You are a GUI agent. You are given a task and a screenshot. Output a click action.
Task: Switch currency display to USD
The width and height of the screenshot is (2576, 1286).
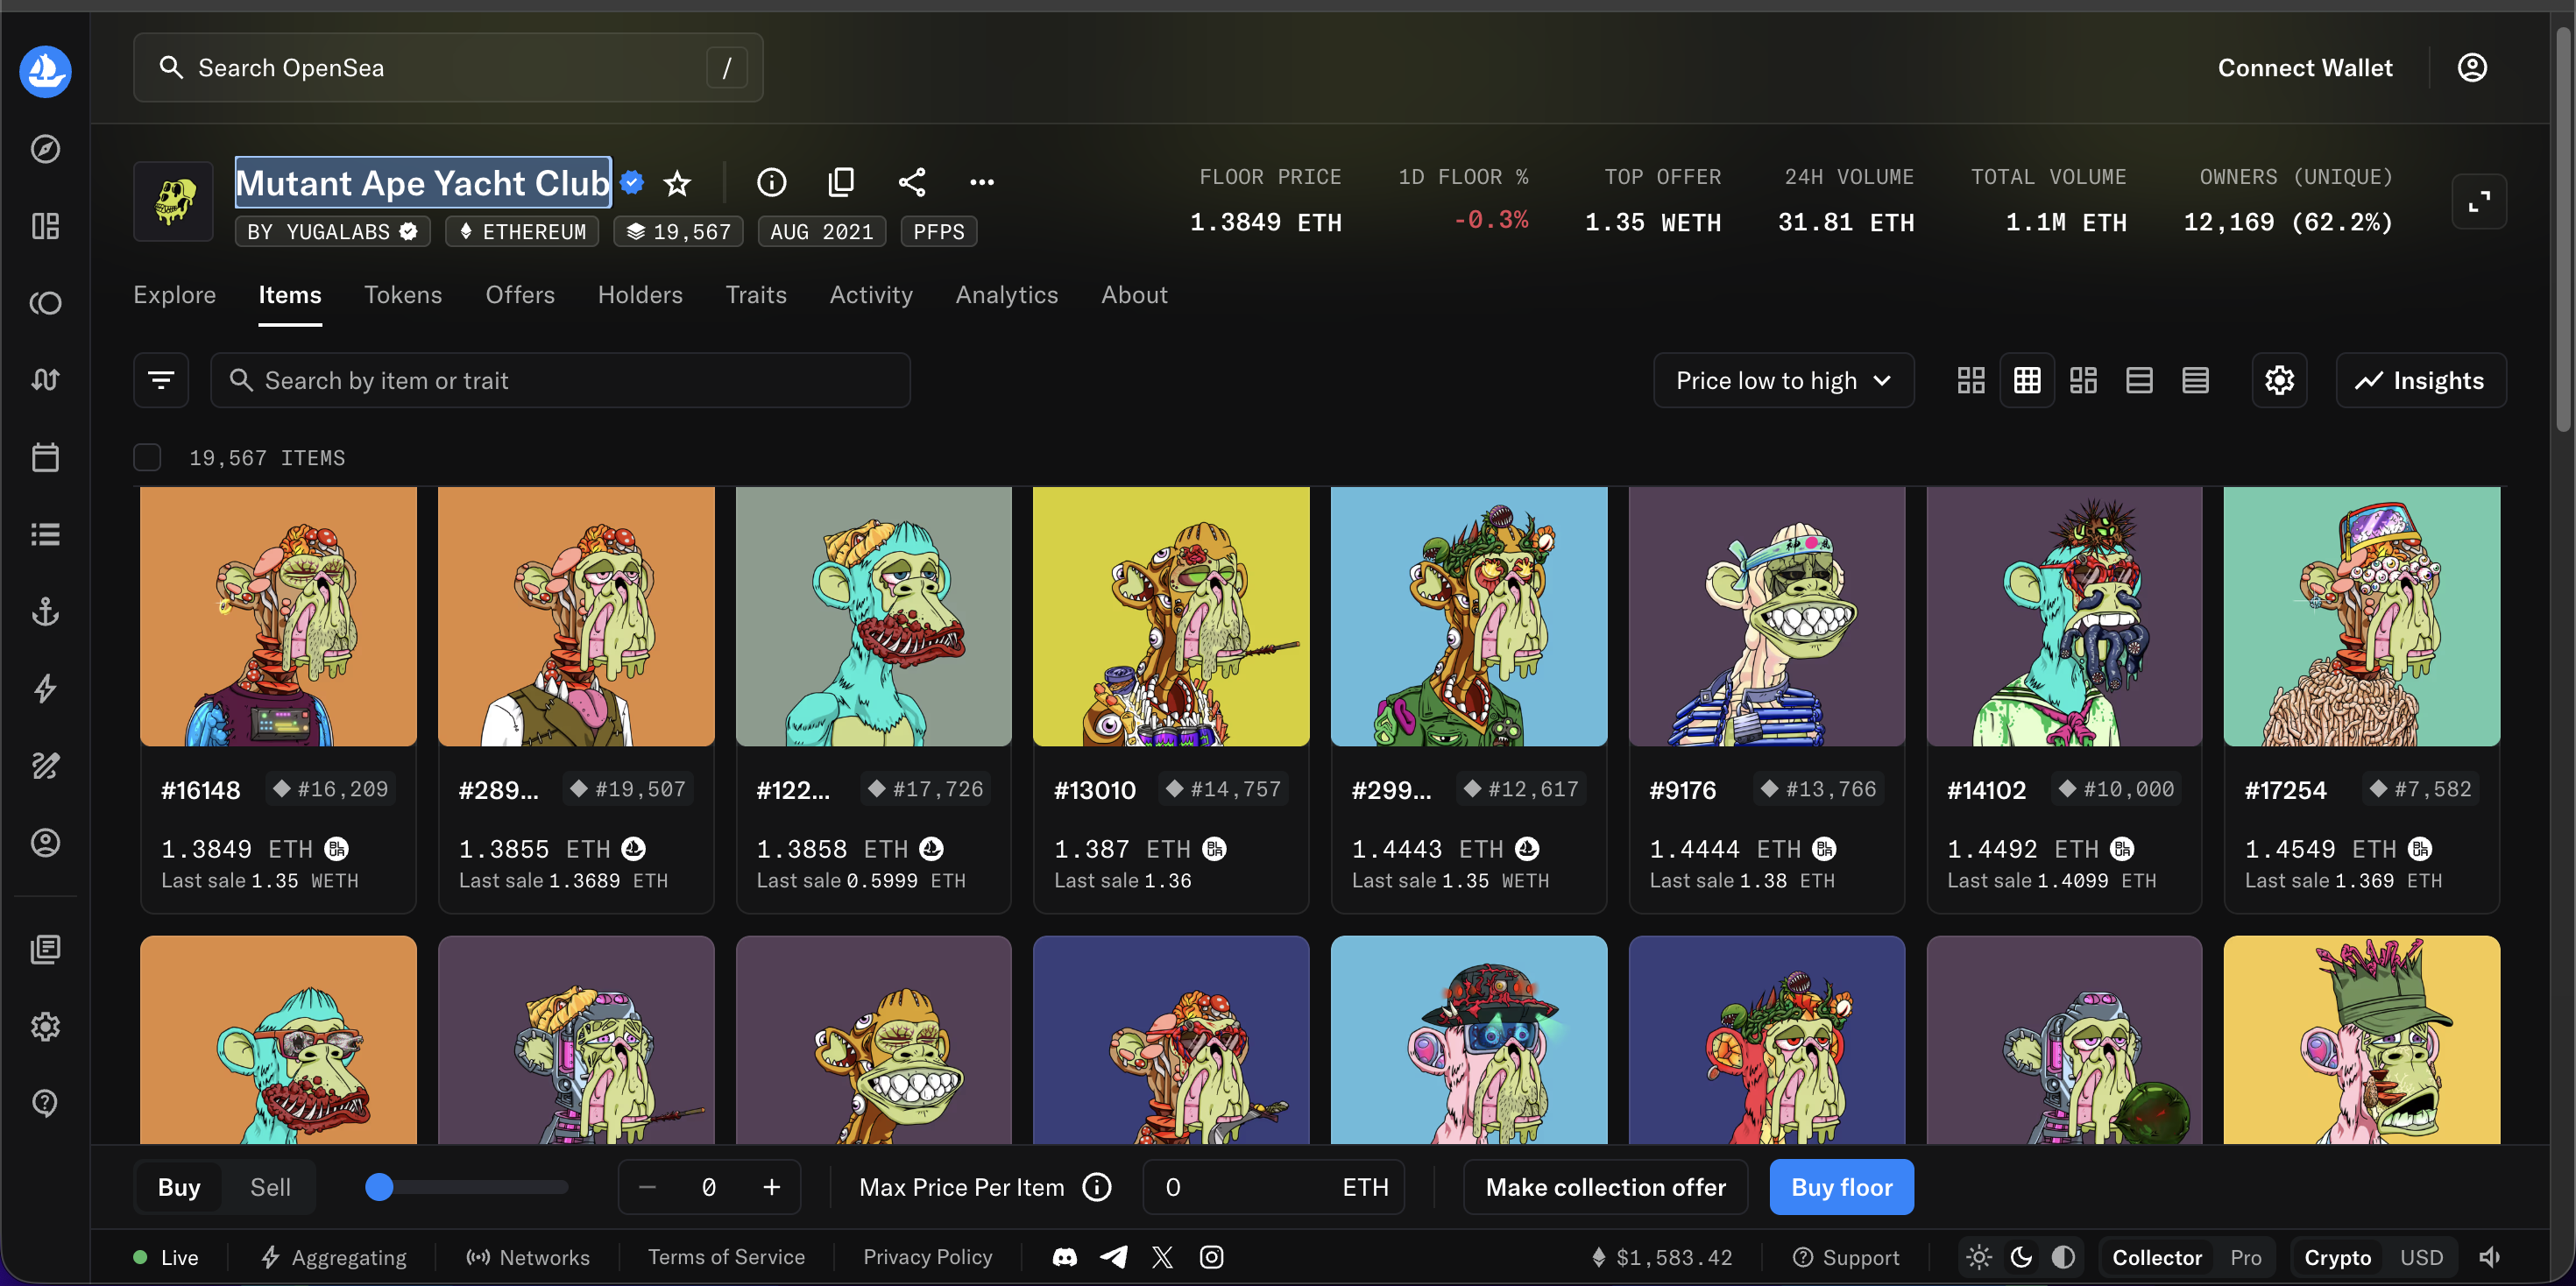[x=2421, y=1257]
